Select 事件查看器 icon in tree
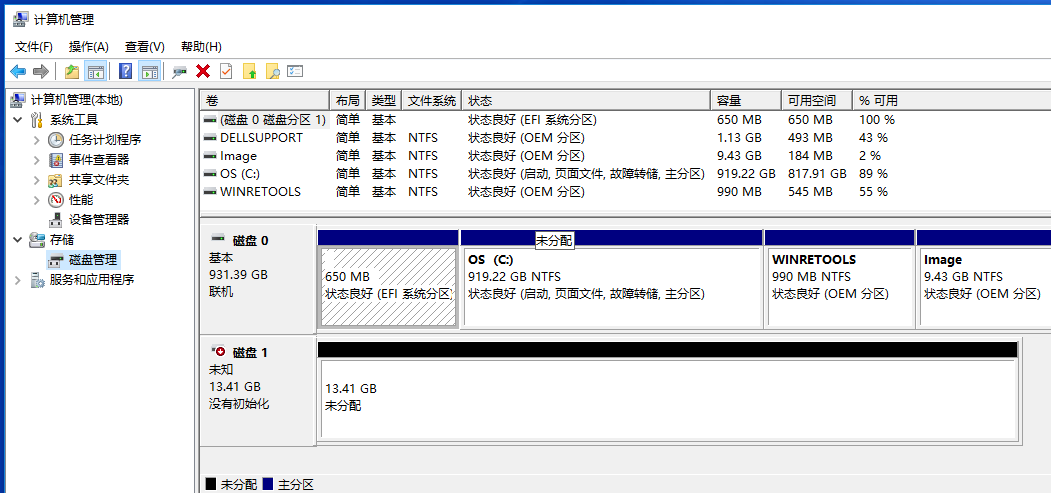The width and height of the screenshot is (1051, 493). (x=56, y=160)
